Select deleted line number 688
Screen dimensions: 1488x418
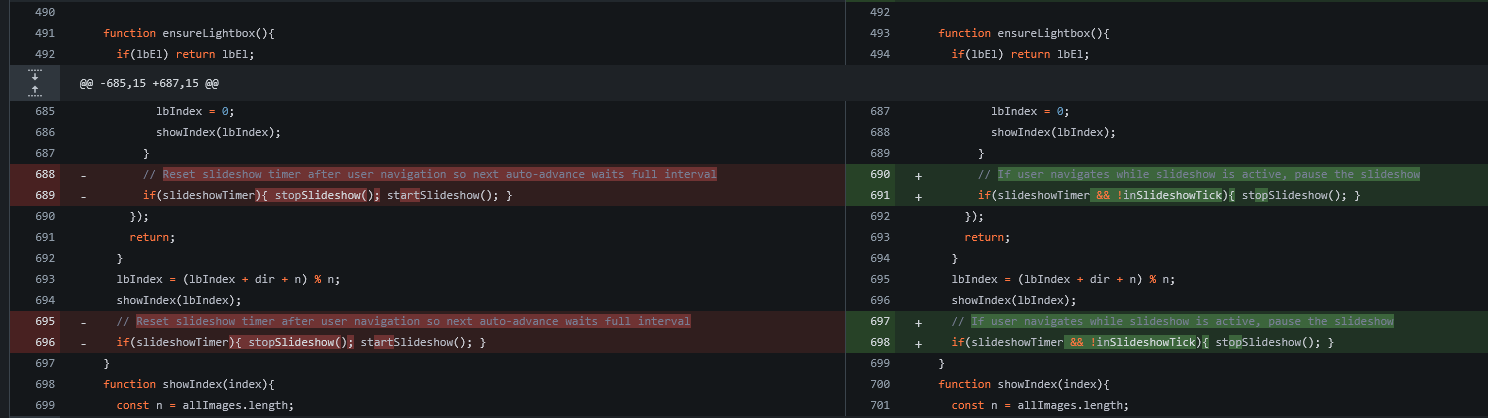point(44,174)
